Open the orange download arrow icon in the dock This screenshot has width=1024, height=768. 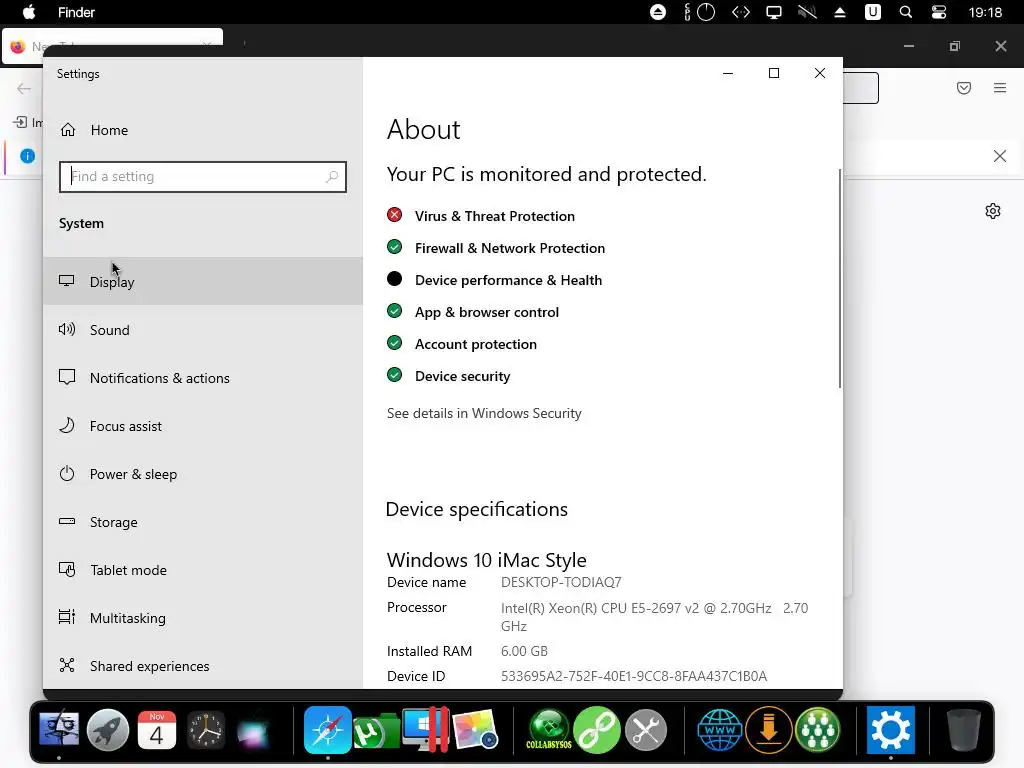pyautogui.click(x=769, y=729)
